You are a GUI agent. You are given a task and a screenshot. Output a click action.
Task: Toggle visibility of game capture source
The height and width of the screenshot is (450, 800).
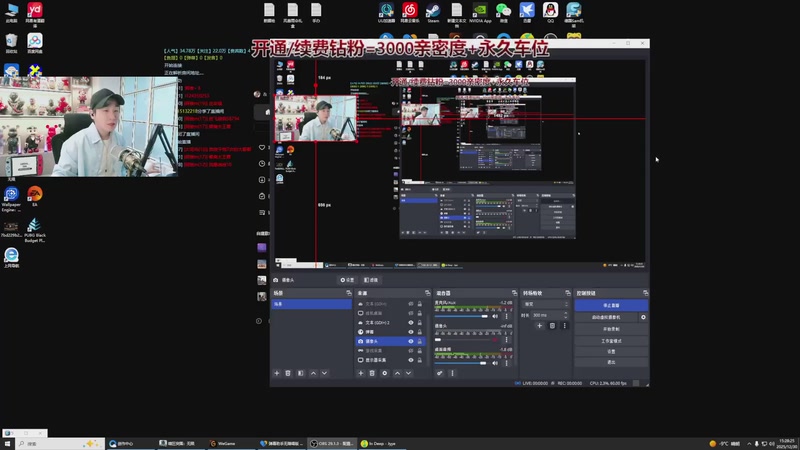[x=411, y=351]
